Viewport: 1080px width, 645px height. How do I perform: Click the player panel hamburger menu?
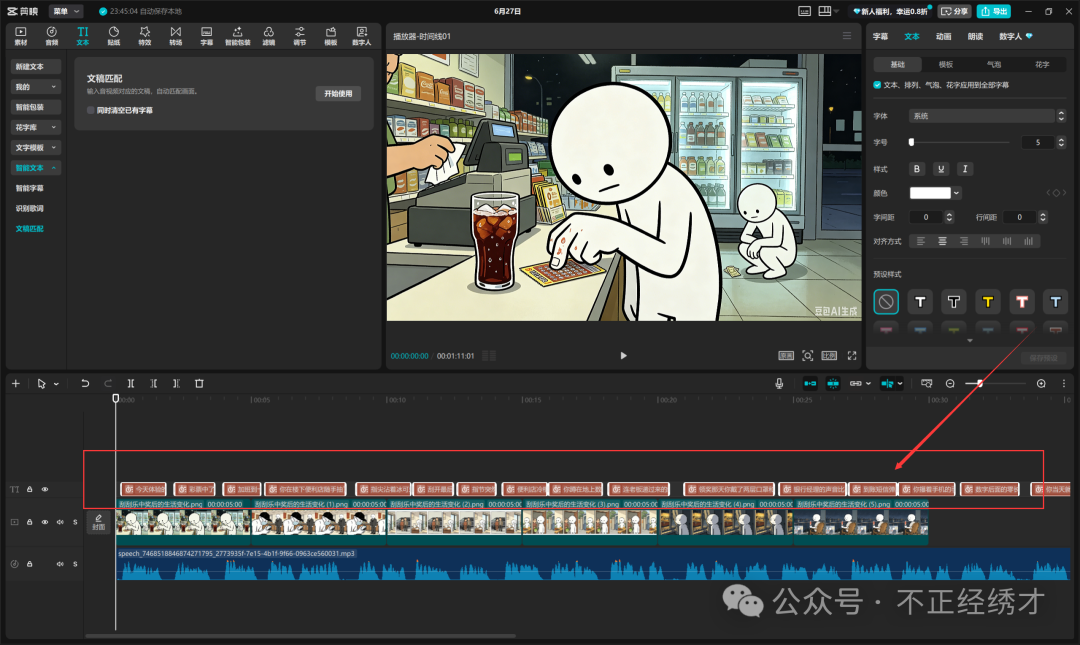point(847,36)
